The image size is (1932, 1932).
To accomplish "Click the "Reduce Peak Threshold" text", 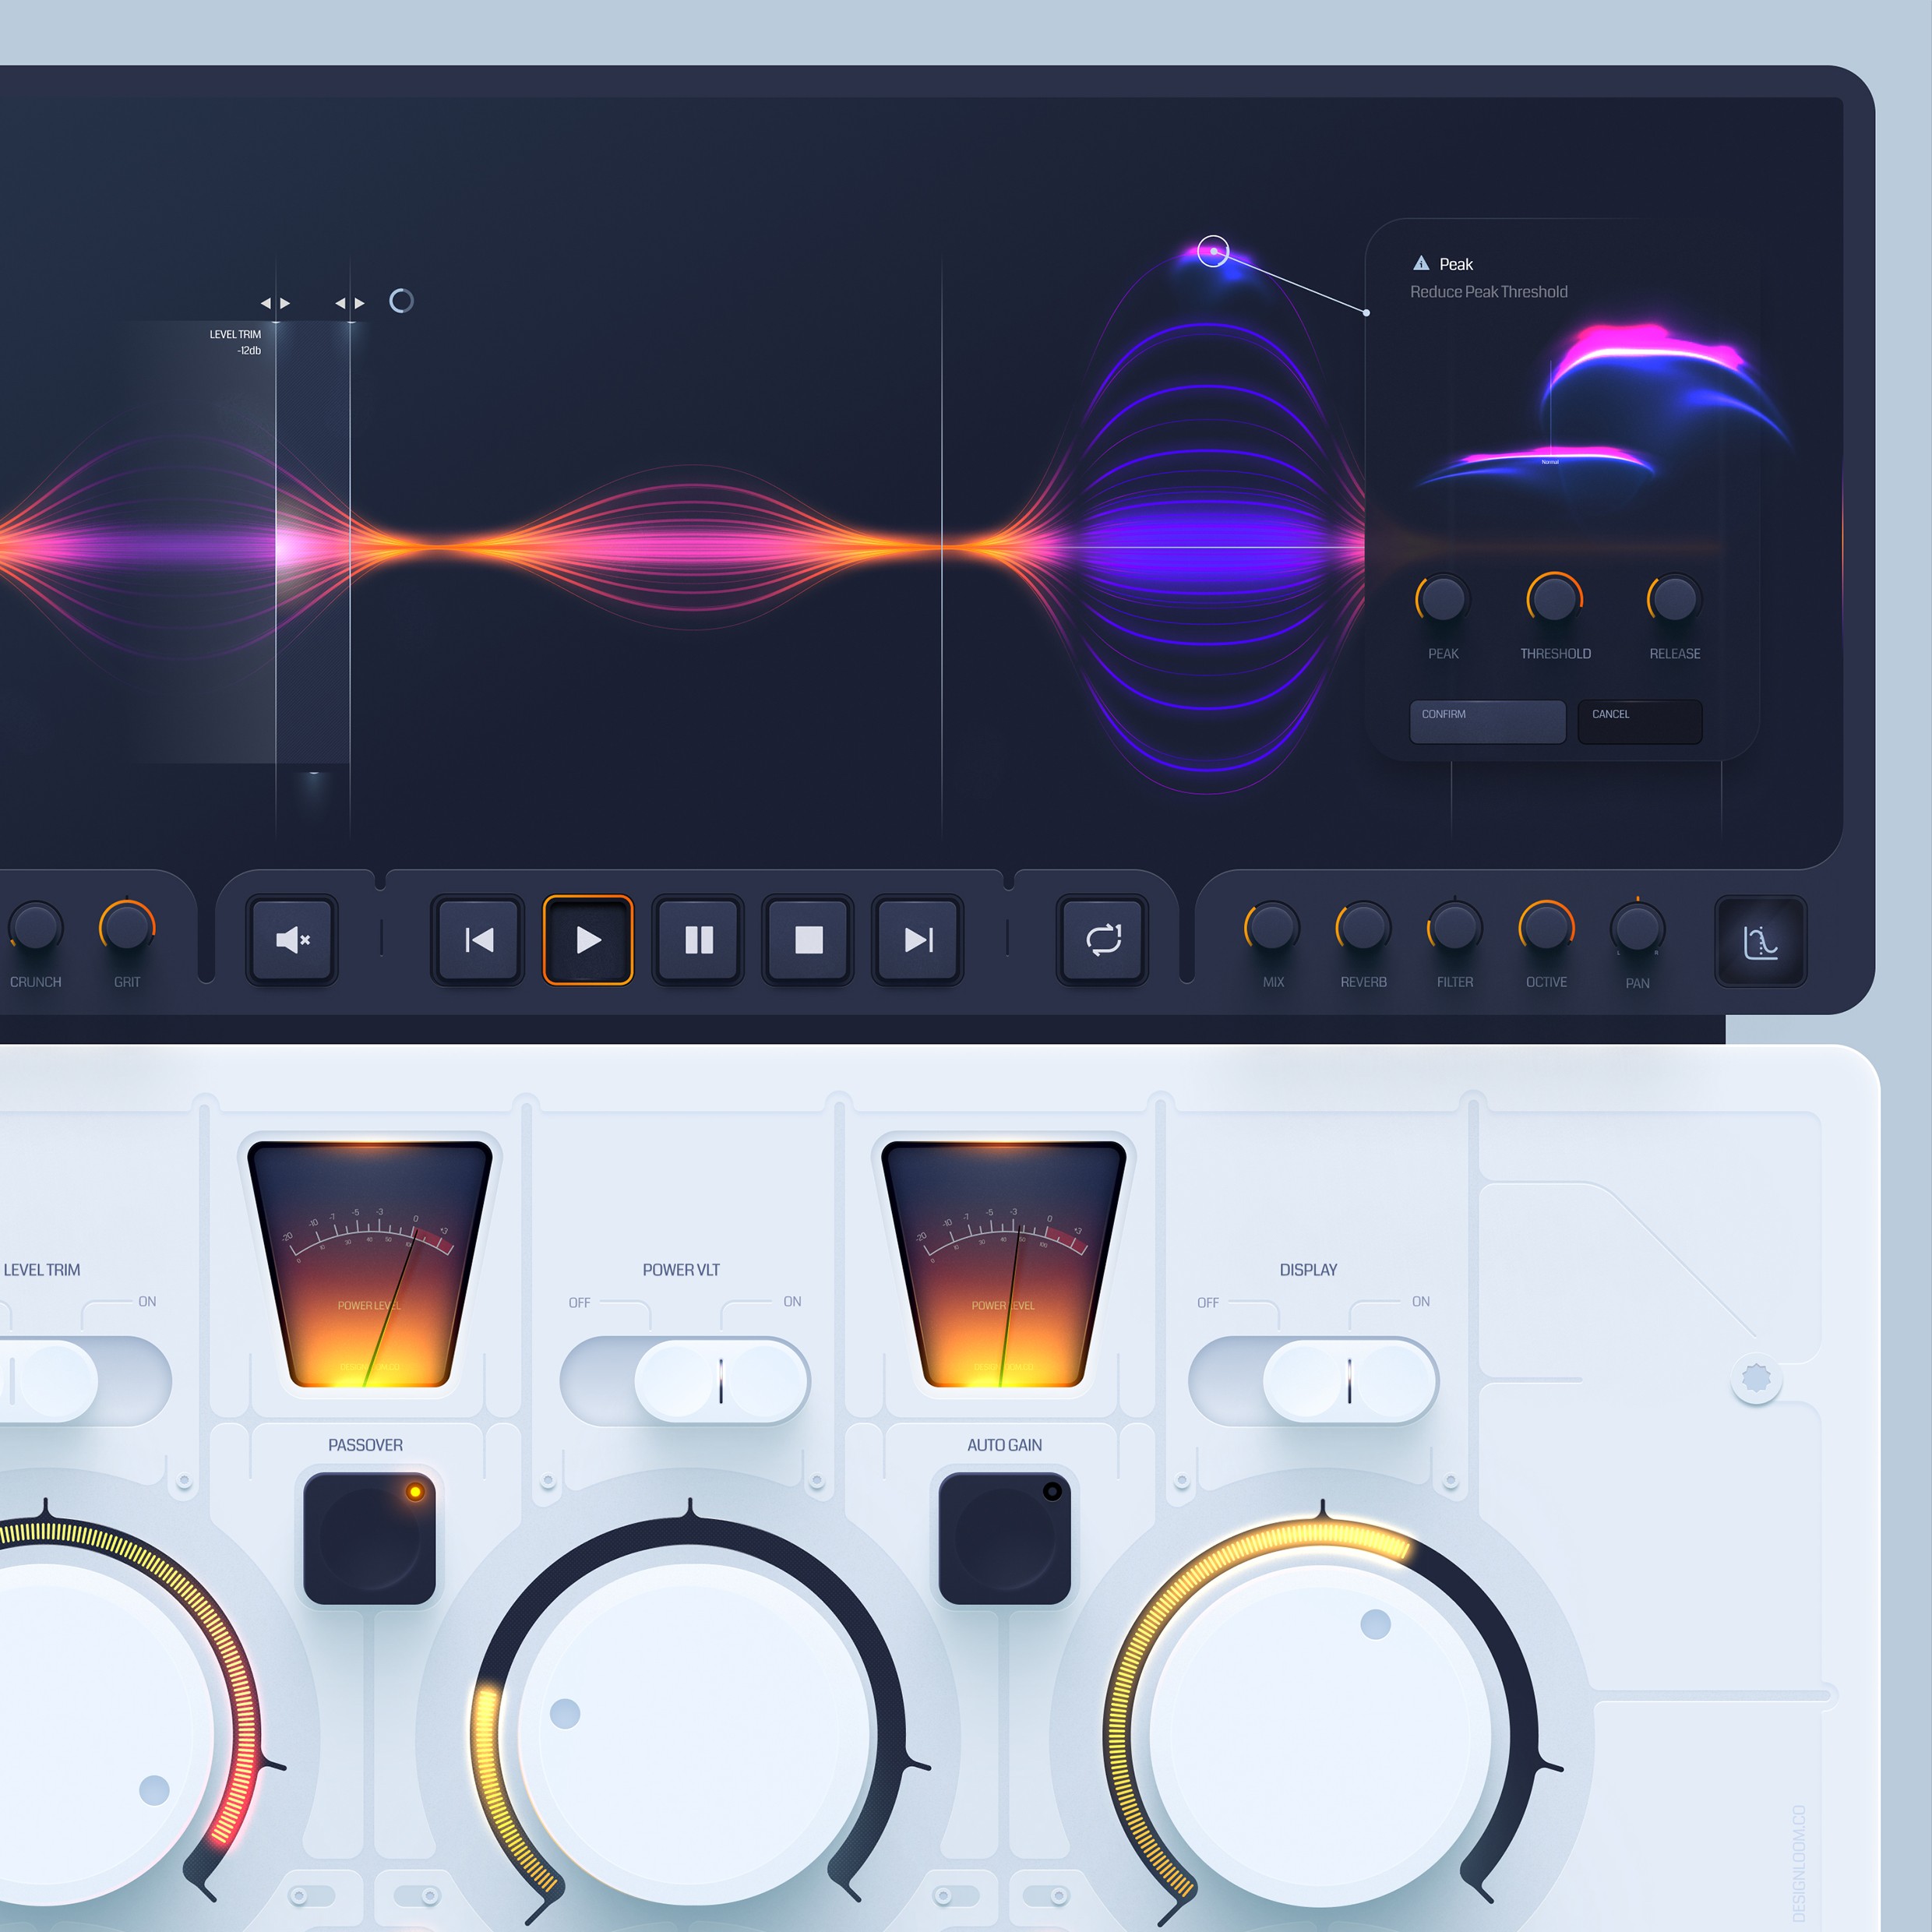I will click(x=1489, y=292).
